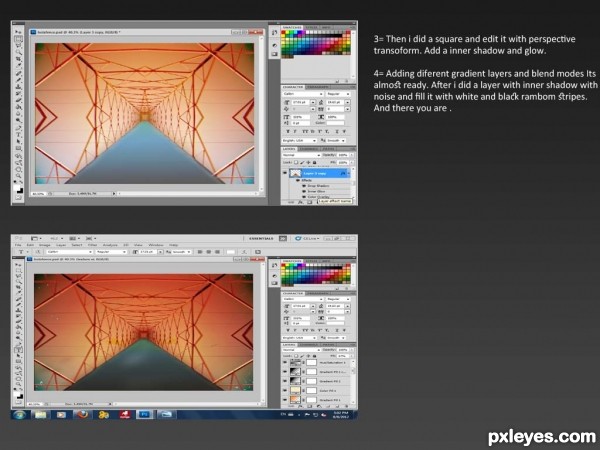Open the Help menu
This screenshot has height=450, width=600.
pyautogui.click(x=174, y=245)
